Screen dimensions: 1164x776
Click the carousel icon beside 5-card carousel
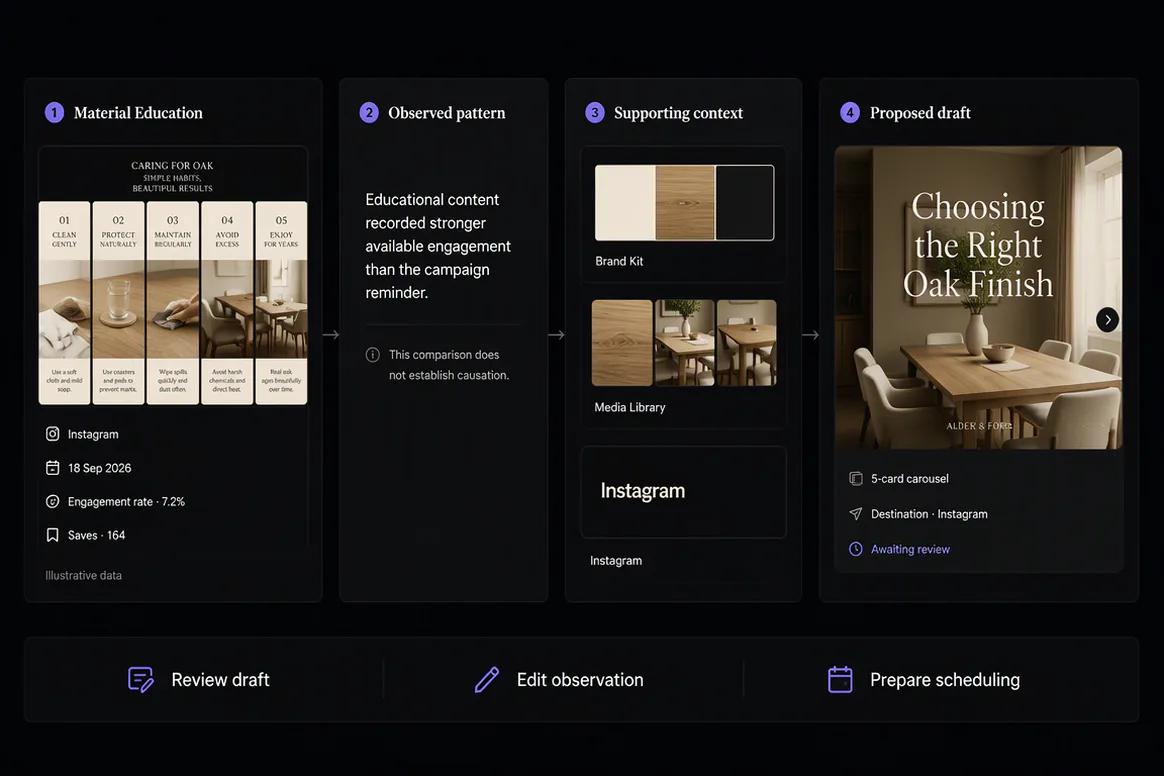[856, 478]
